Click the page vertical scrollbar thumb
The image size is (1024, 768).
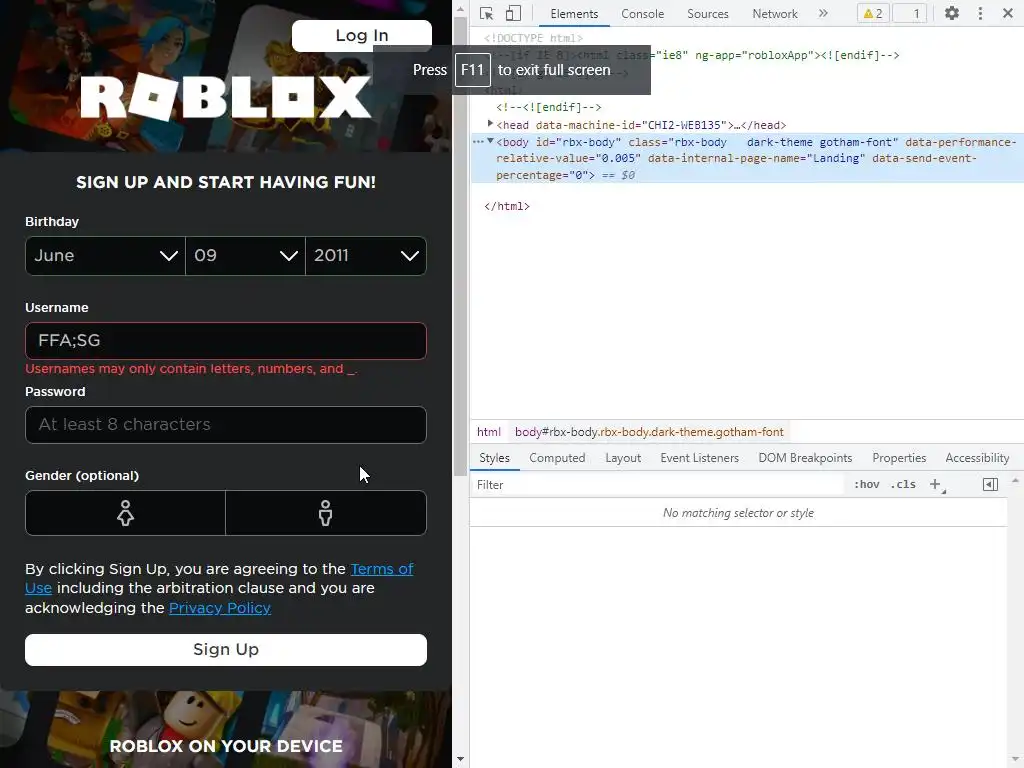point(460,245)
